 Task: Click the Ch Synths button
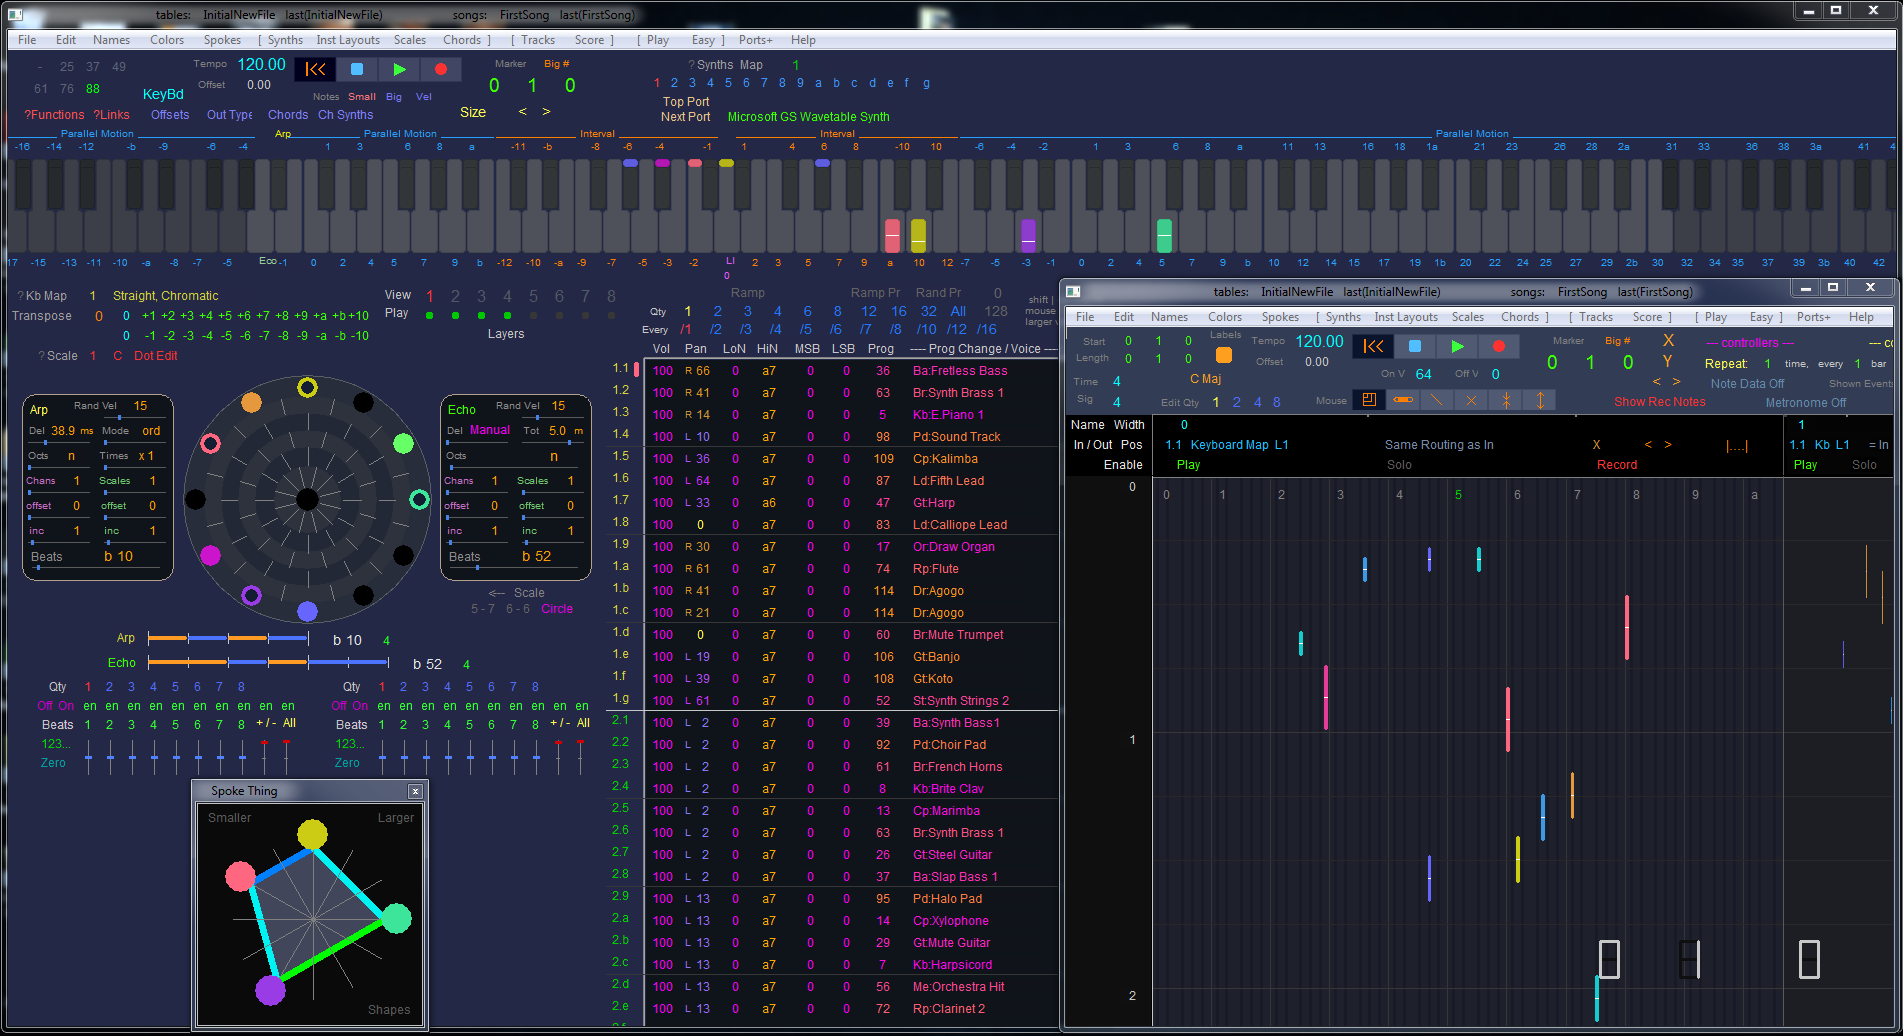pos(345,115)
